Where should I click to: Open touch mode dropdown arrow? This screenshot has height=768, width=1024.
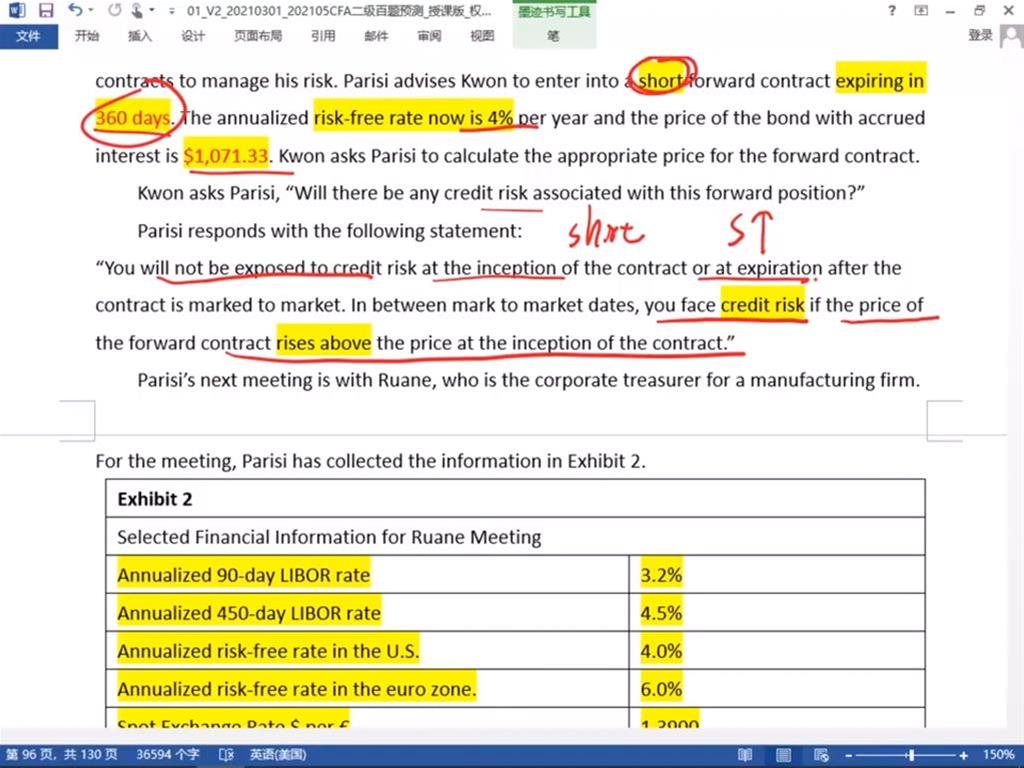pyautogui.click(x=152, y=10)
